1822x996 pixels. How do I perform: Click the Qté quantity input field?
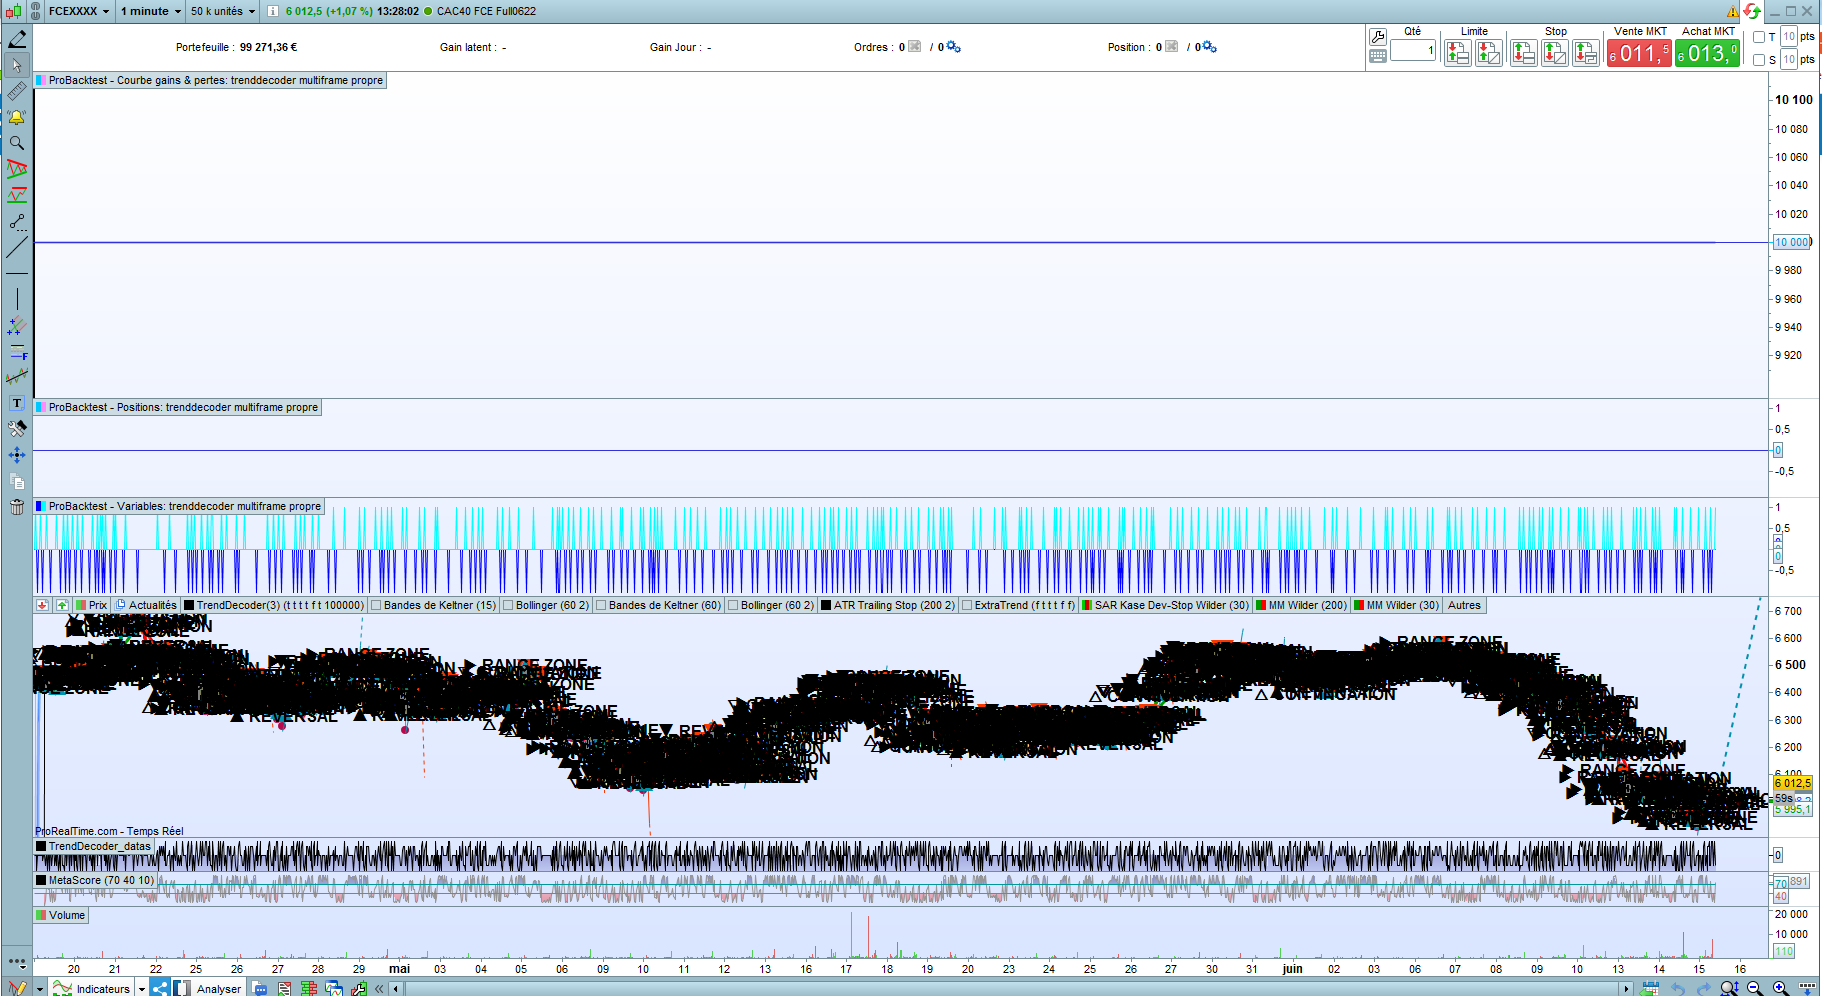(1412, 51)
